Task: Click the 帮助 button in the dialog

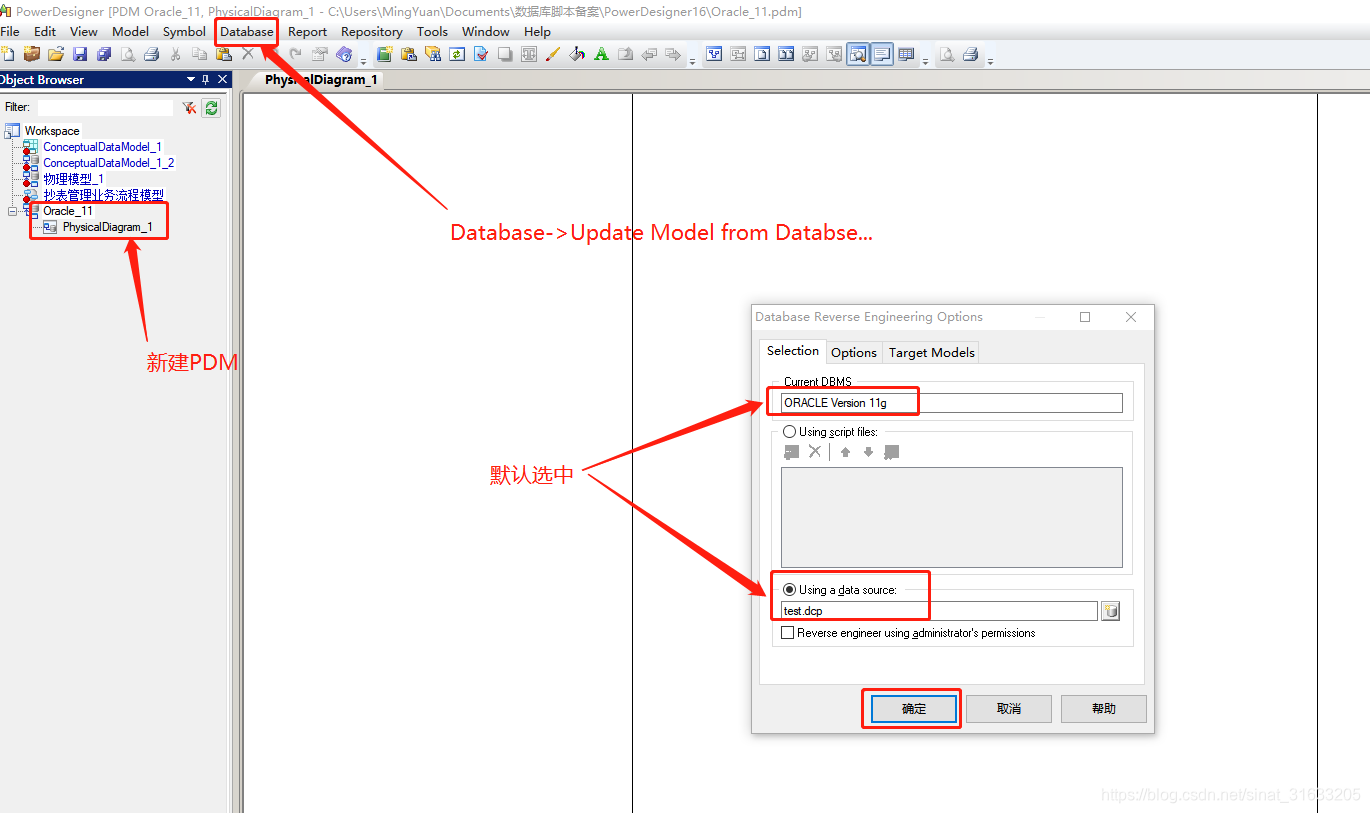Action: [1104, 709]
